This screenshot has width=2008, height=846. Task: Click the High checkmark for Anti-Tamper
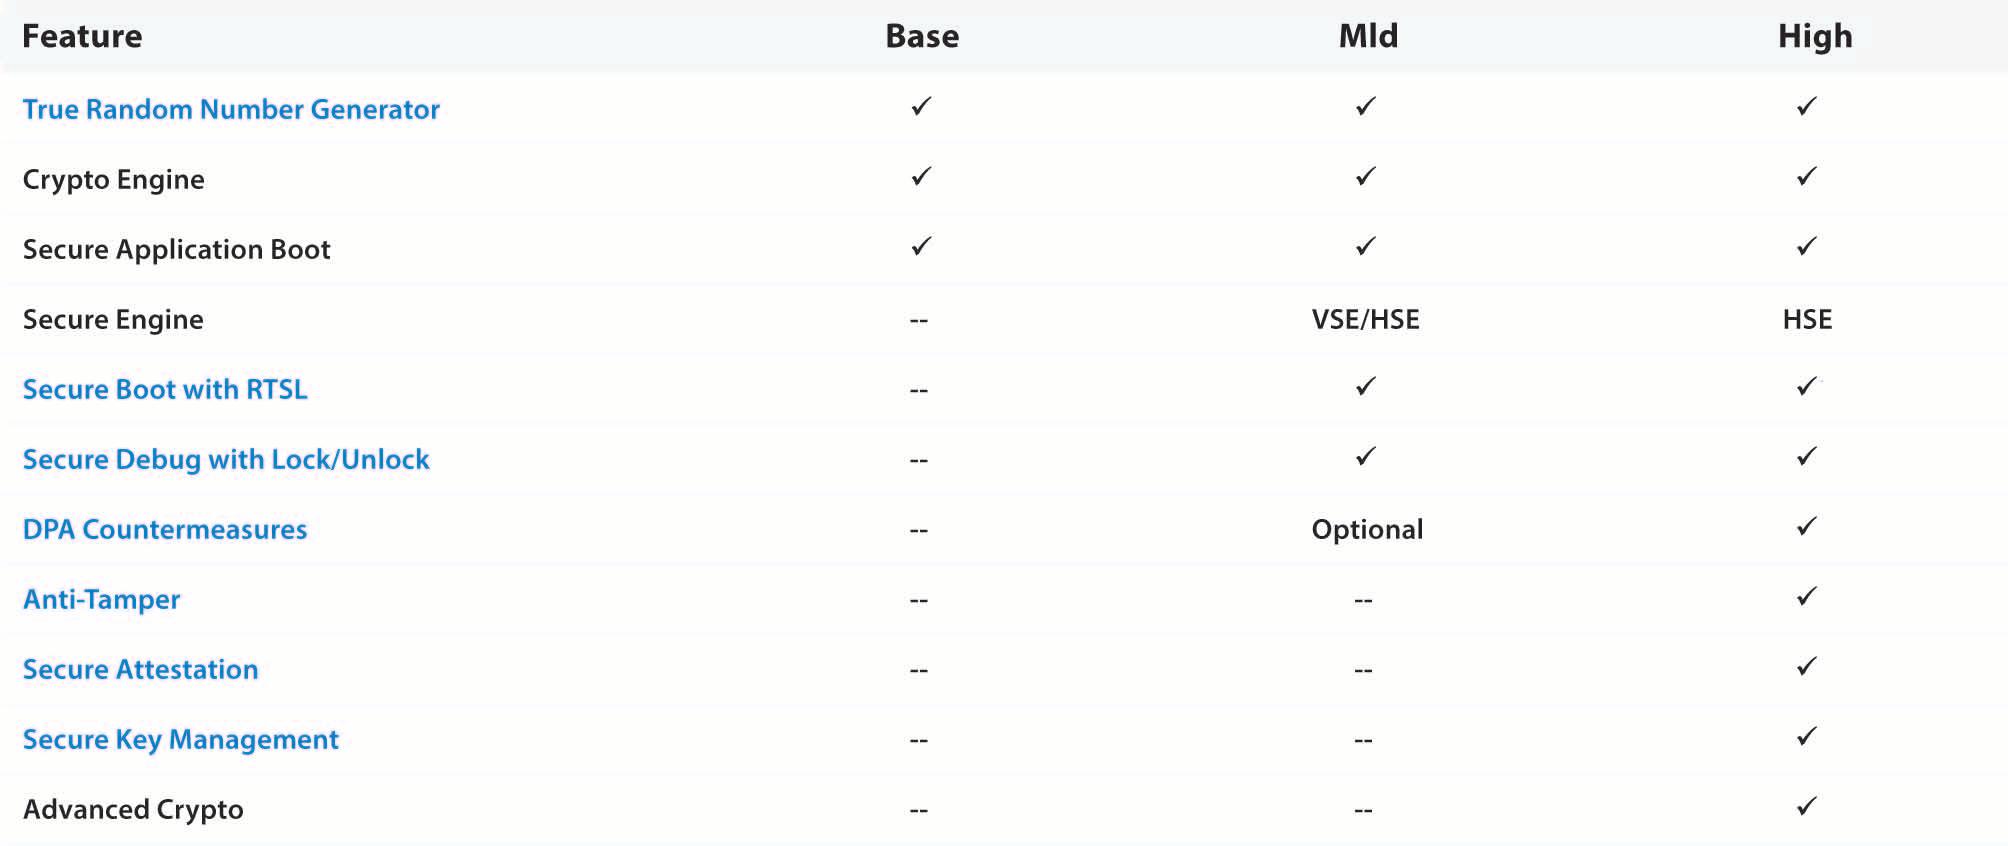1806,597
